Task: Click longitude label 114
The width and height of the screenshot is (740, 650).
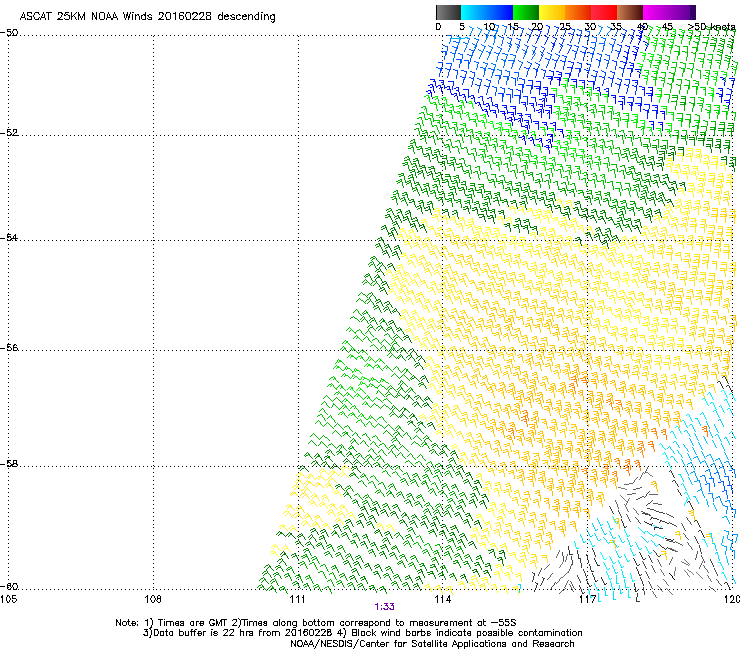Action: pos(442,599)
